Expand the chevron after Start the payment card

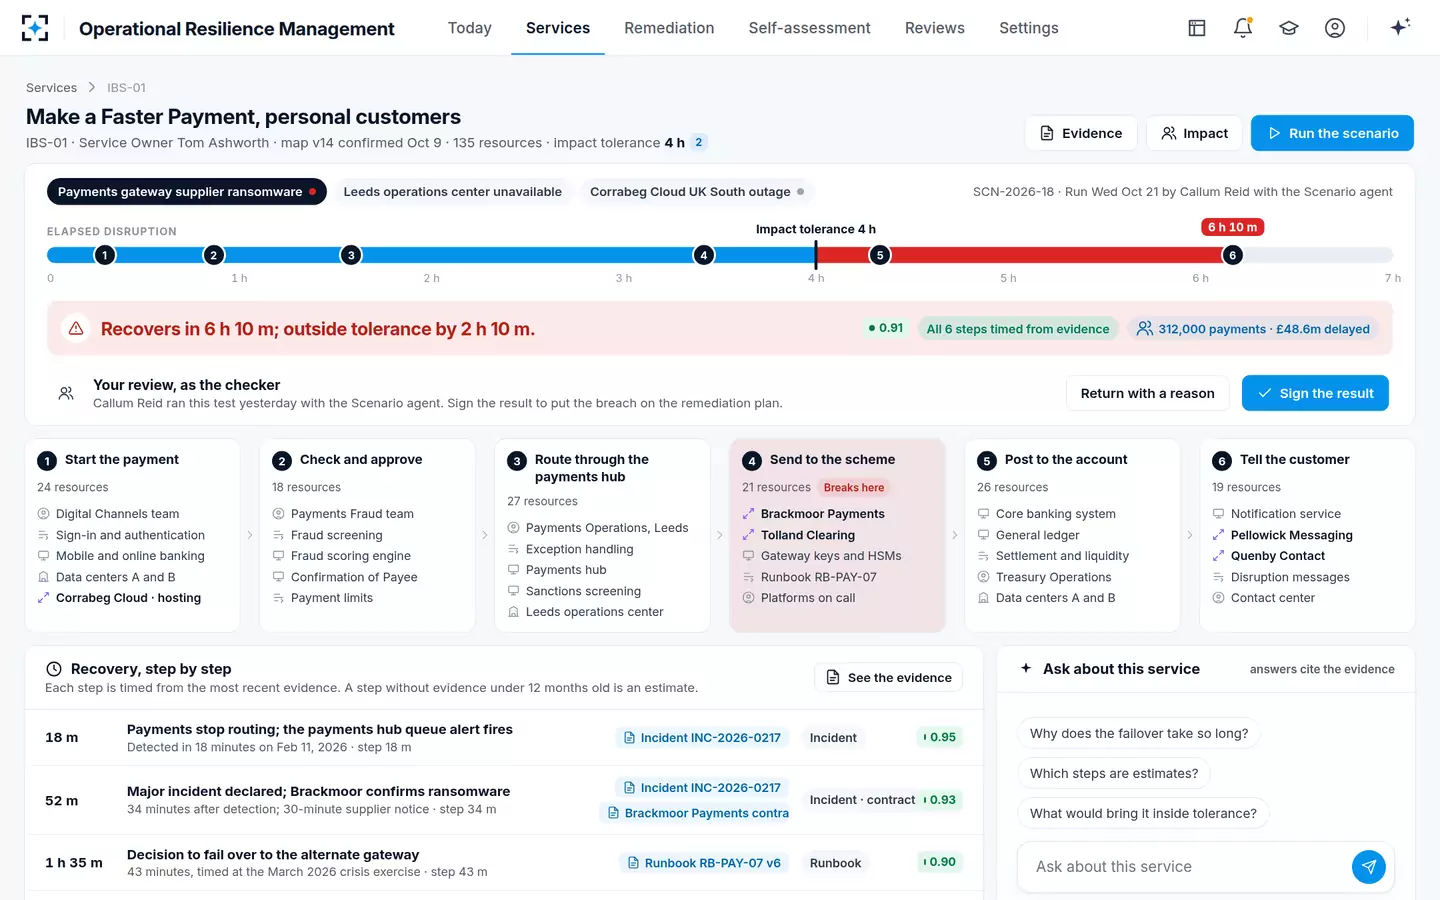(x=250, y=535)
